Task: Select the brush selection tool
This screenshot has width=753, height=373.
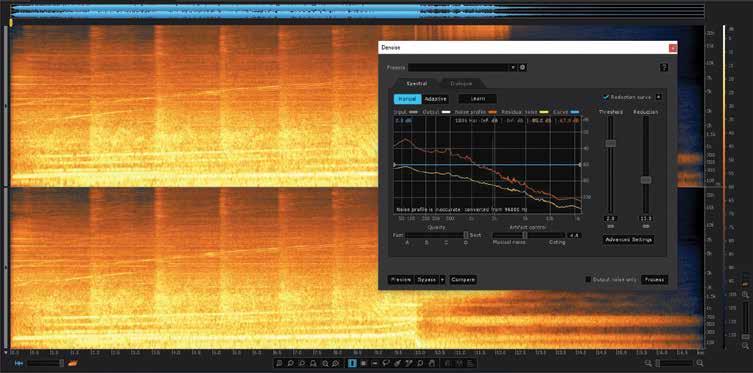Action: click(397, 363)
